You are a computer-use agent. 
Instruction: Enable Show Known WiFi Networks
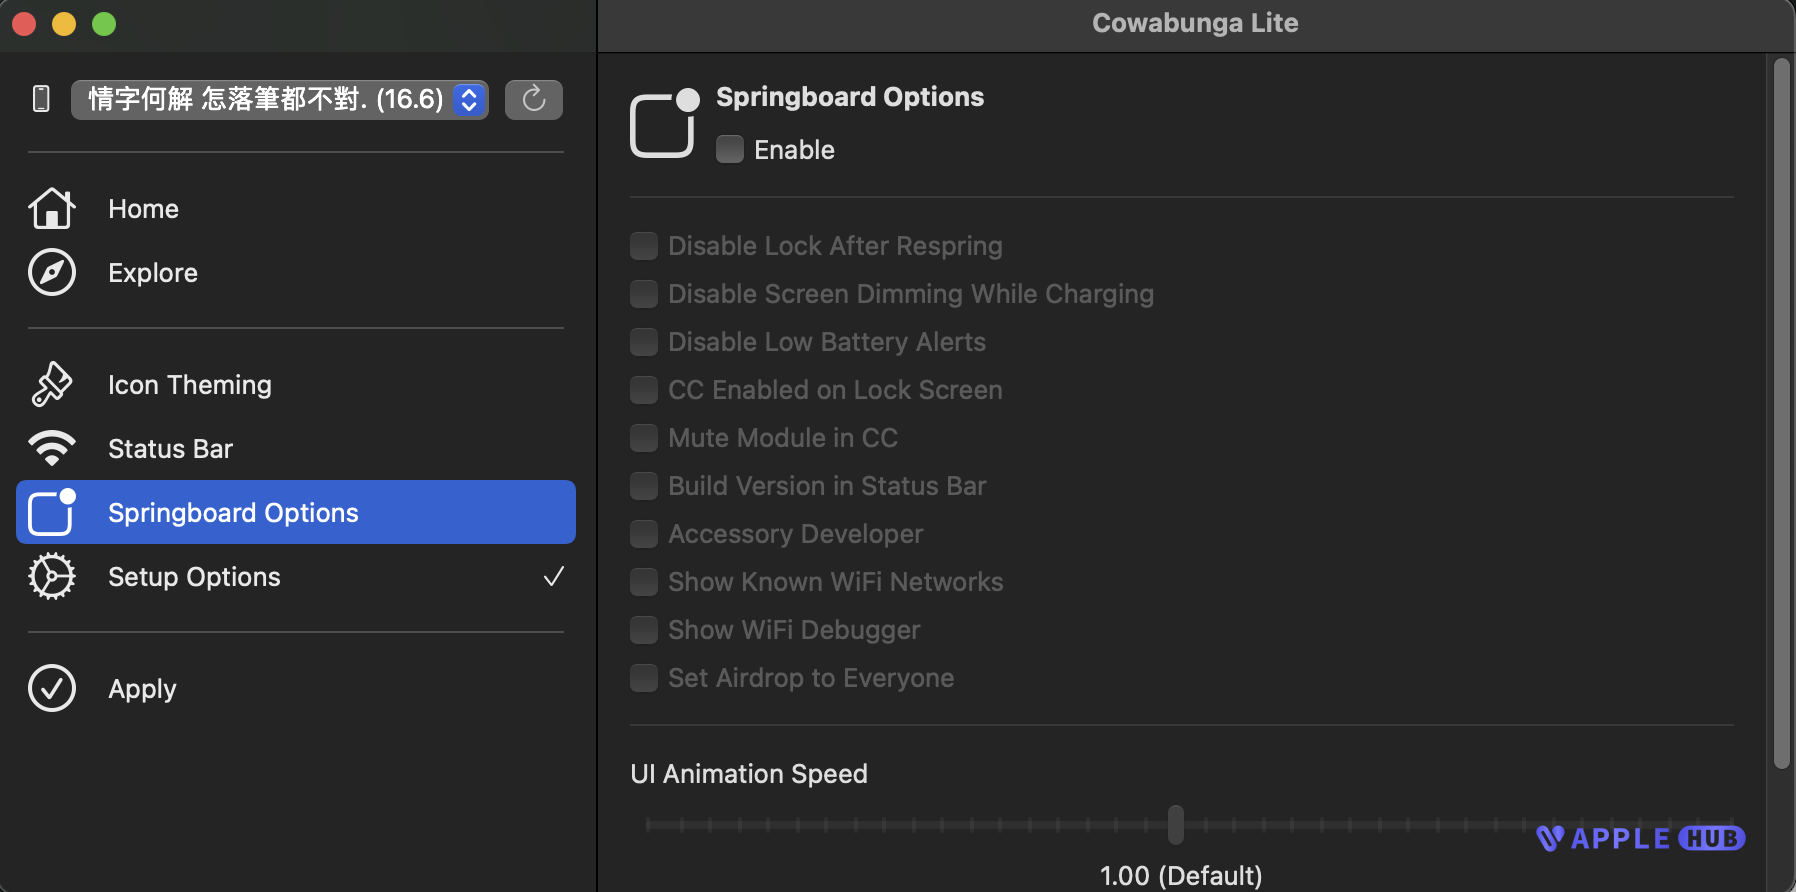point(644,582)
